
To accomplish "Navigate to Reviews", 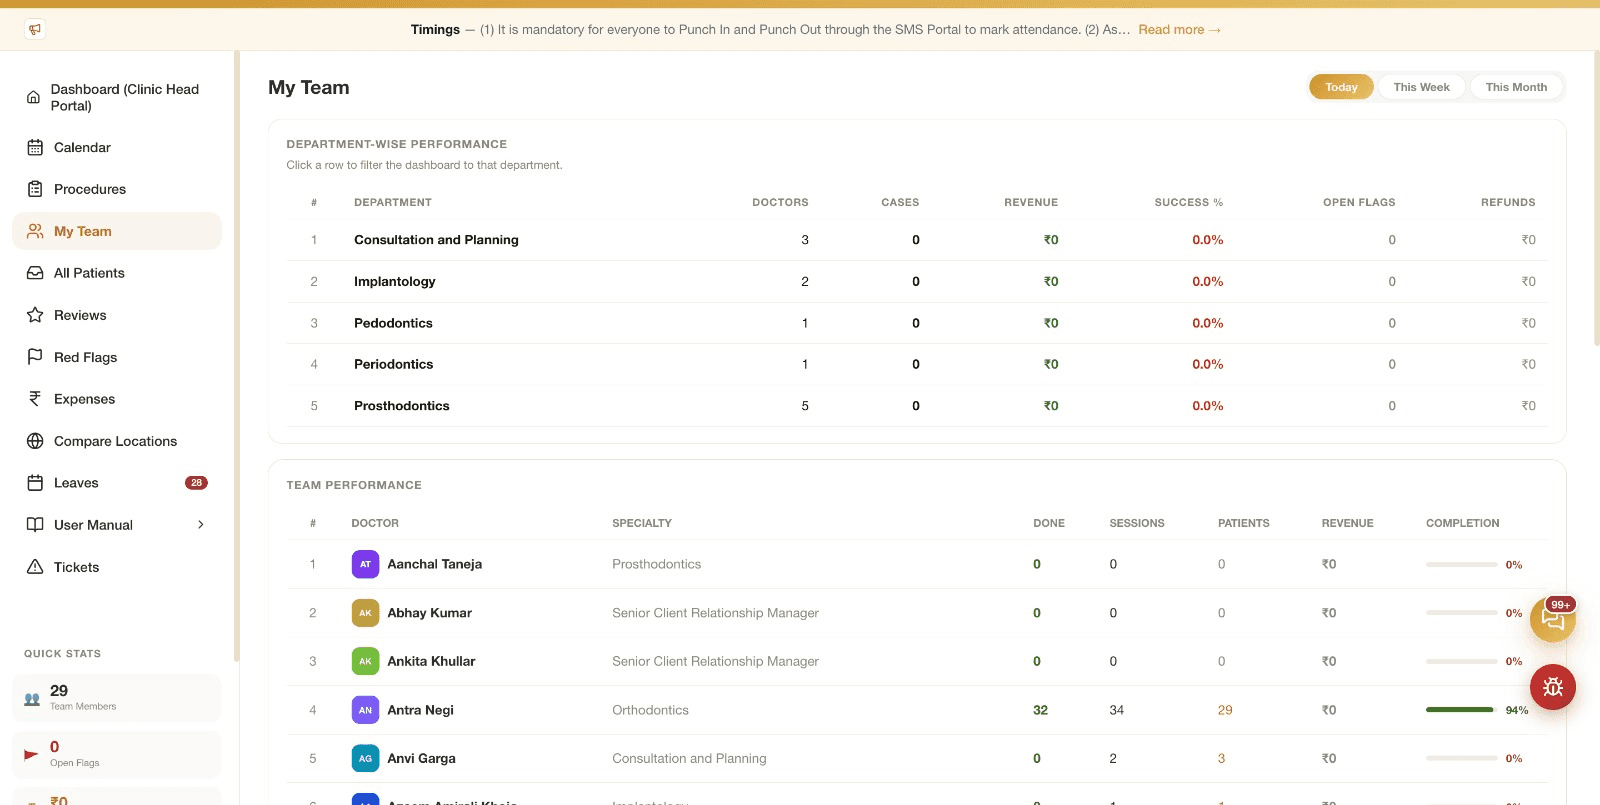I will (x=117, y=315).
